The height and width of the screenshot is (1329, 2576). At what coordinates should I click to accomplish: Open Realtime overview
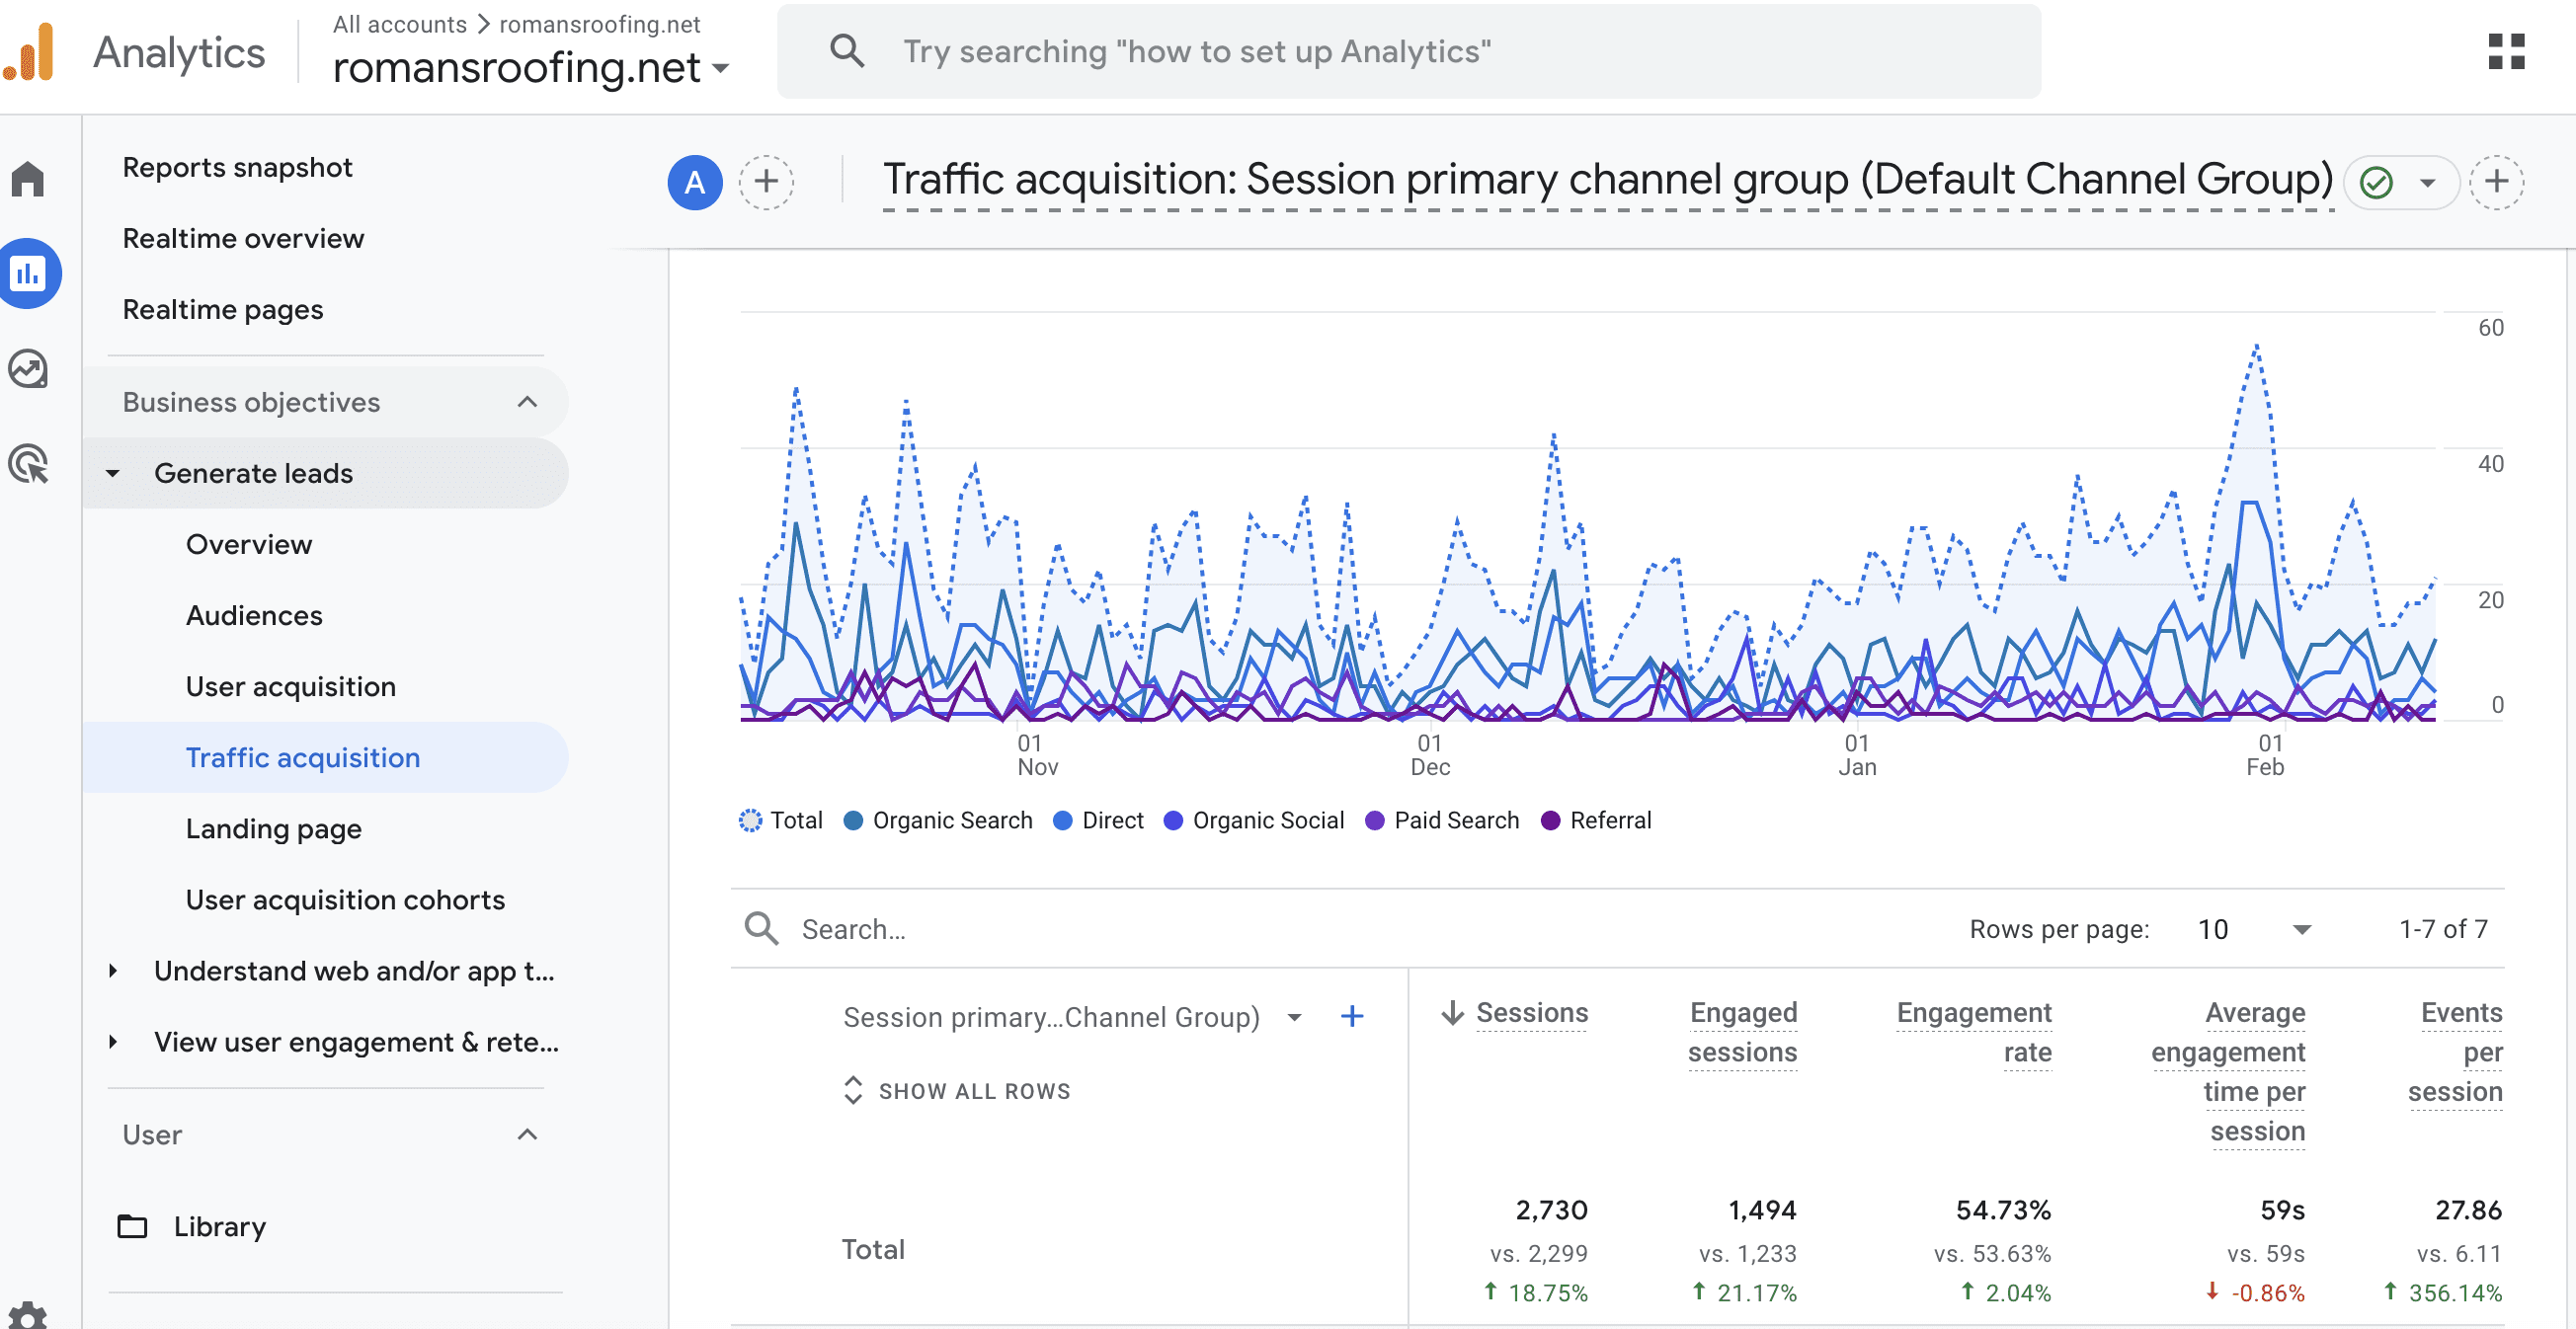click(x=243, y=238)
